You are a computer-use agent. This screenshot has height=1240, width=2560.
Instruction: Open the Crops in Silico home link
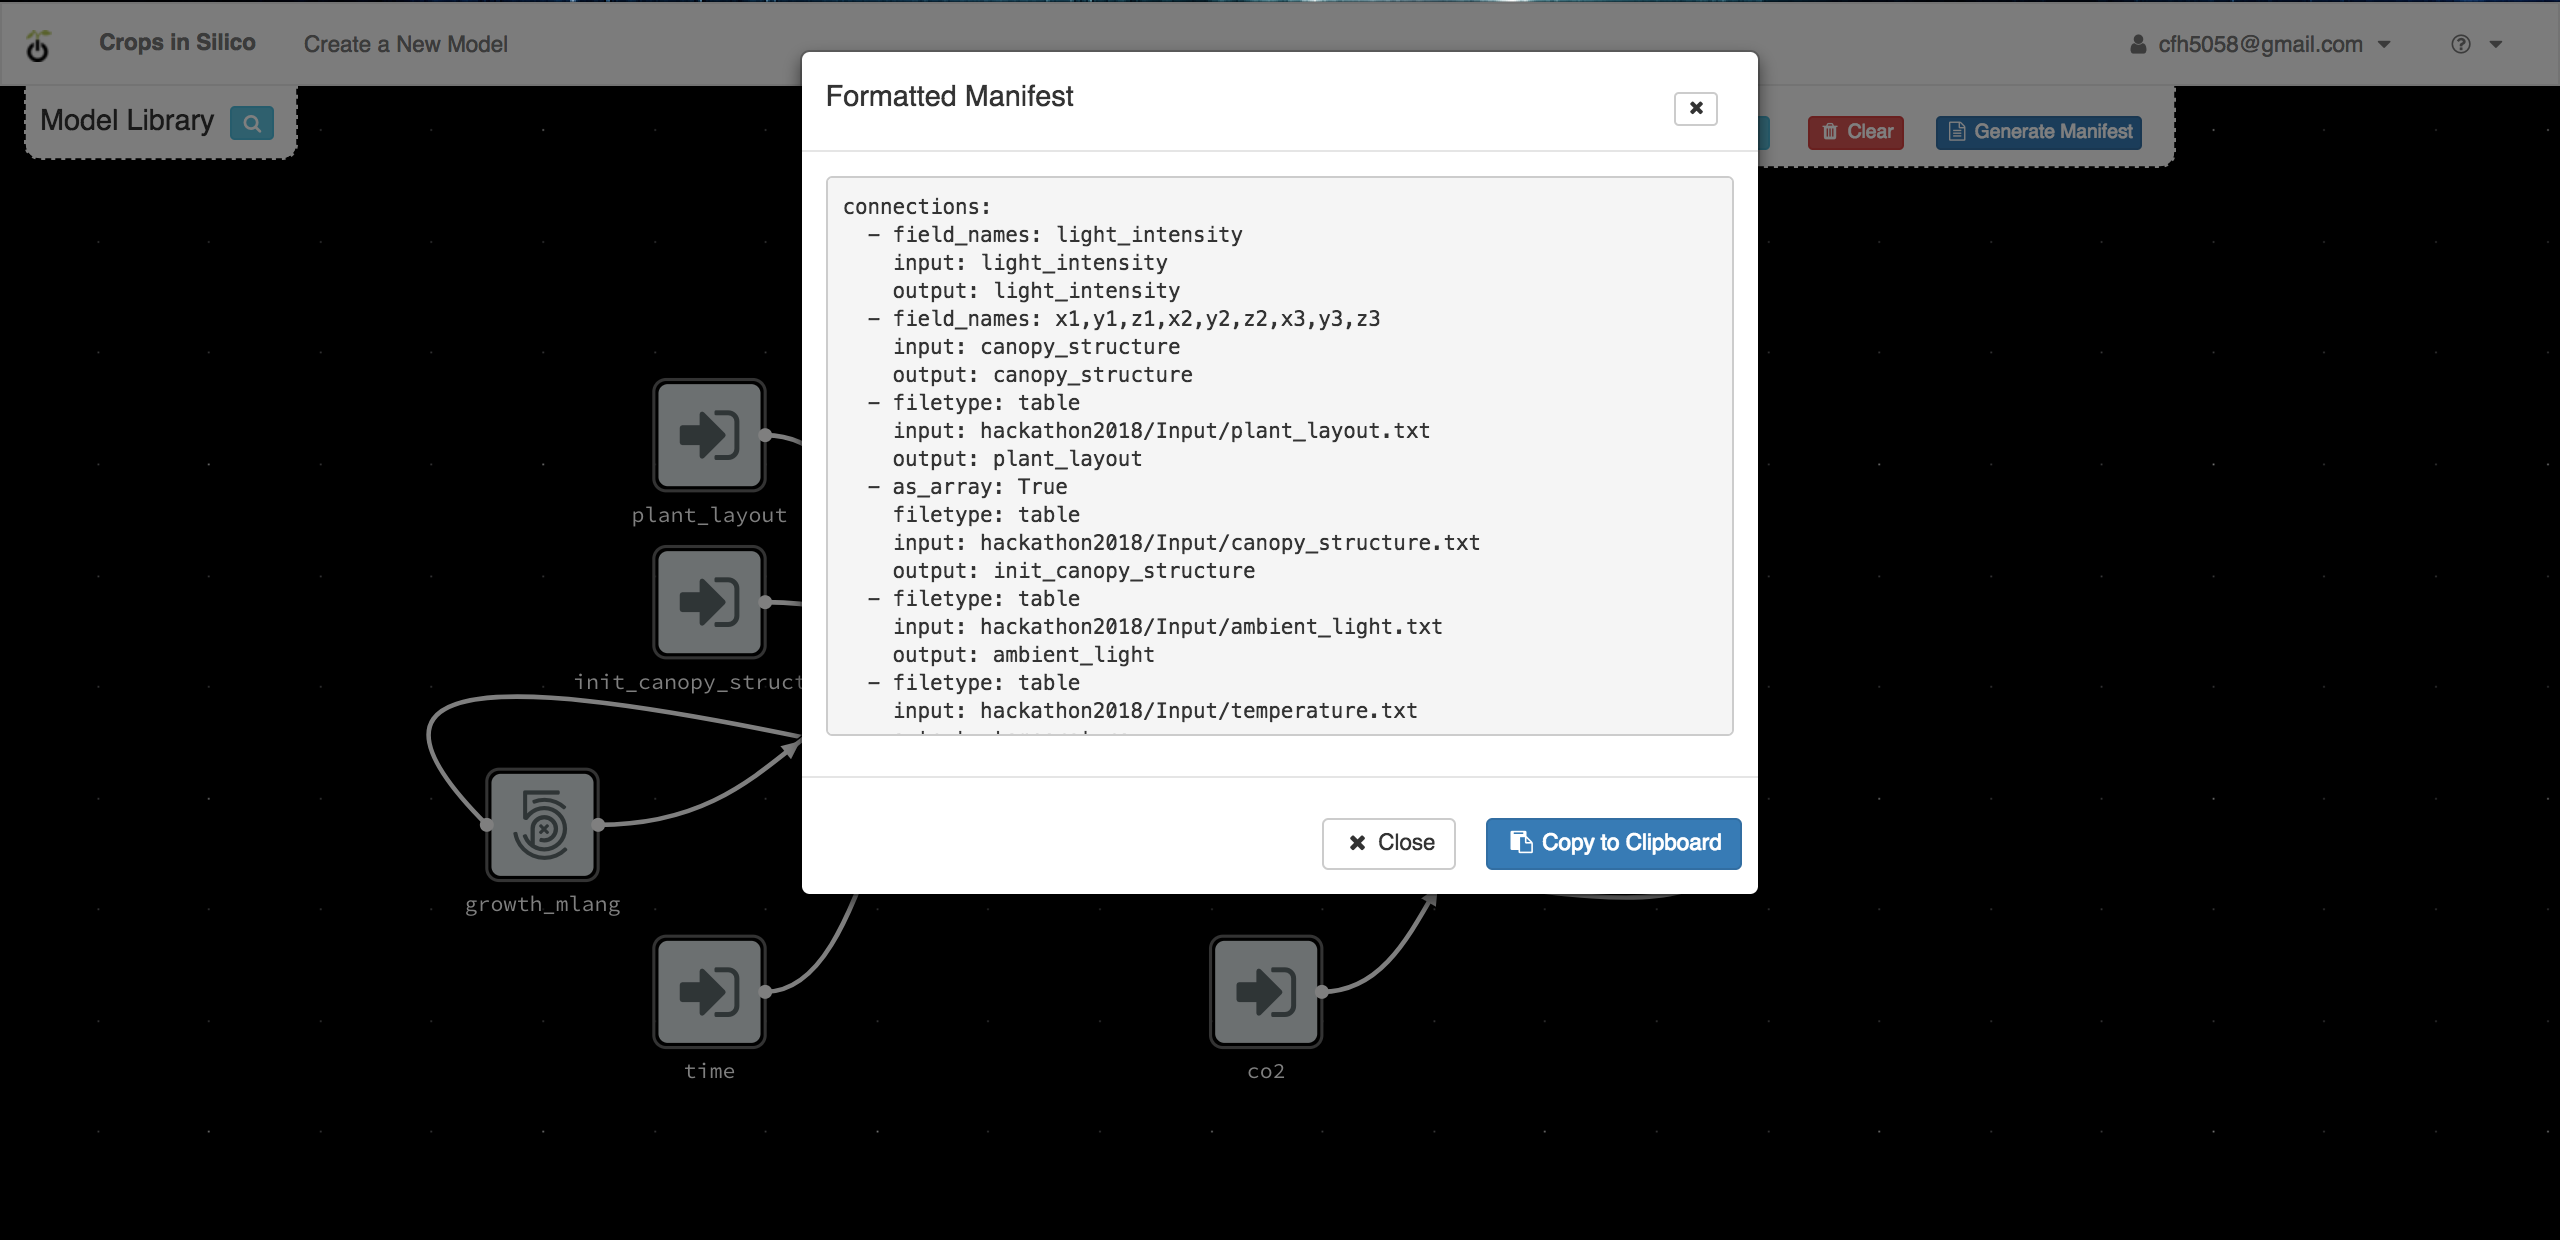pos(177,43)
